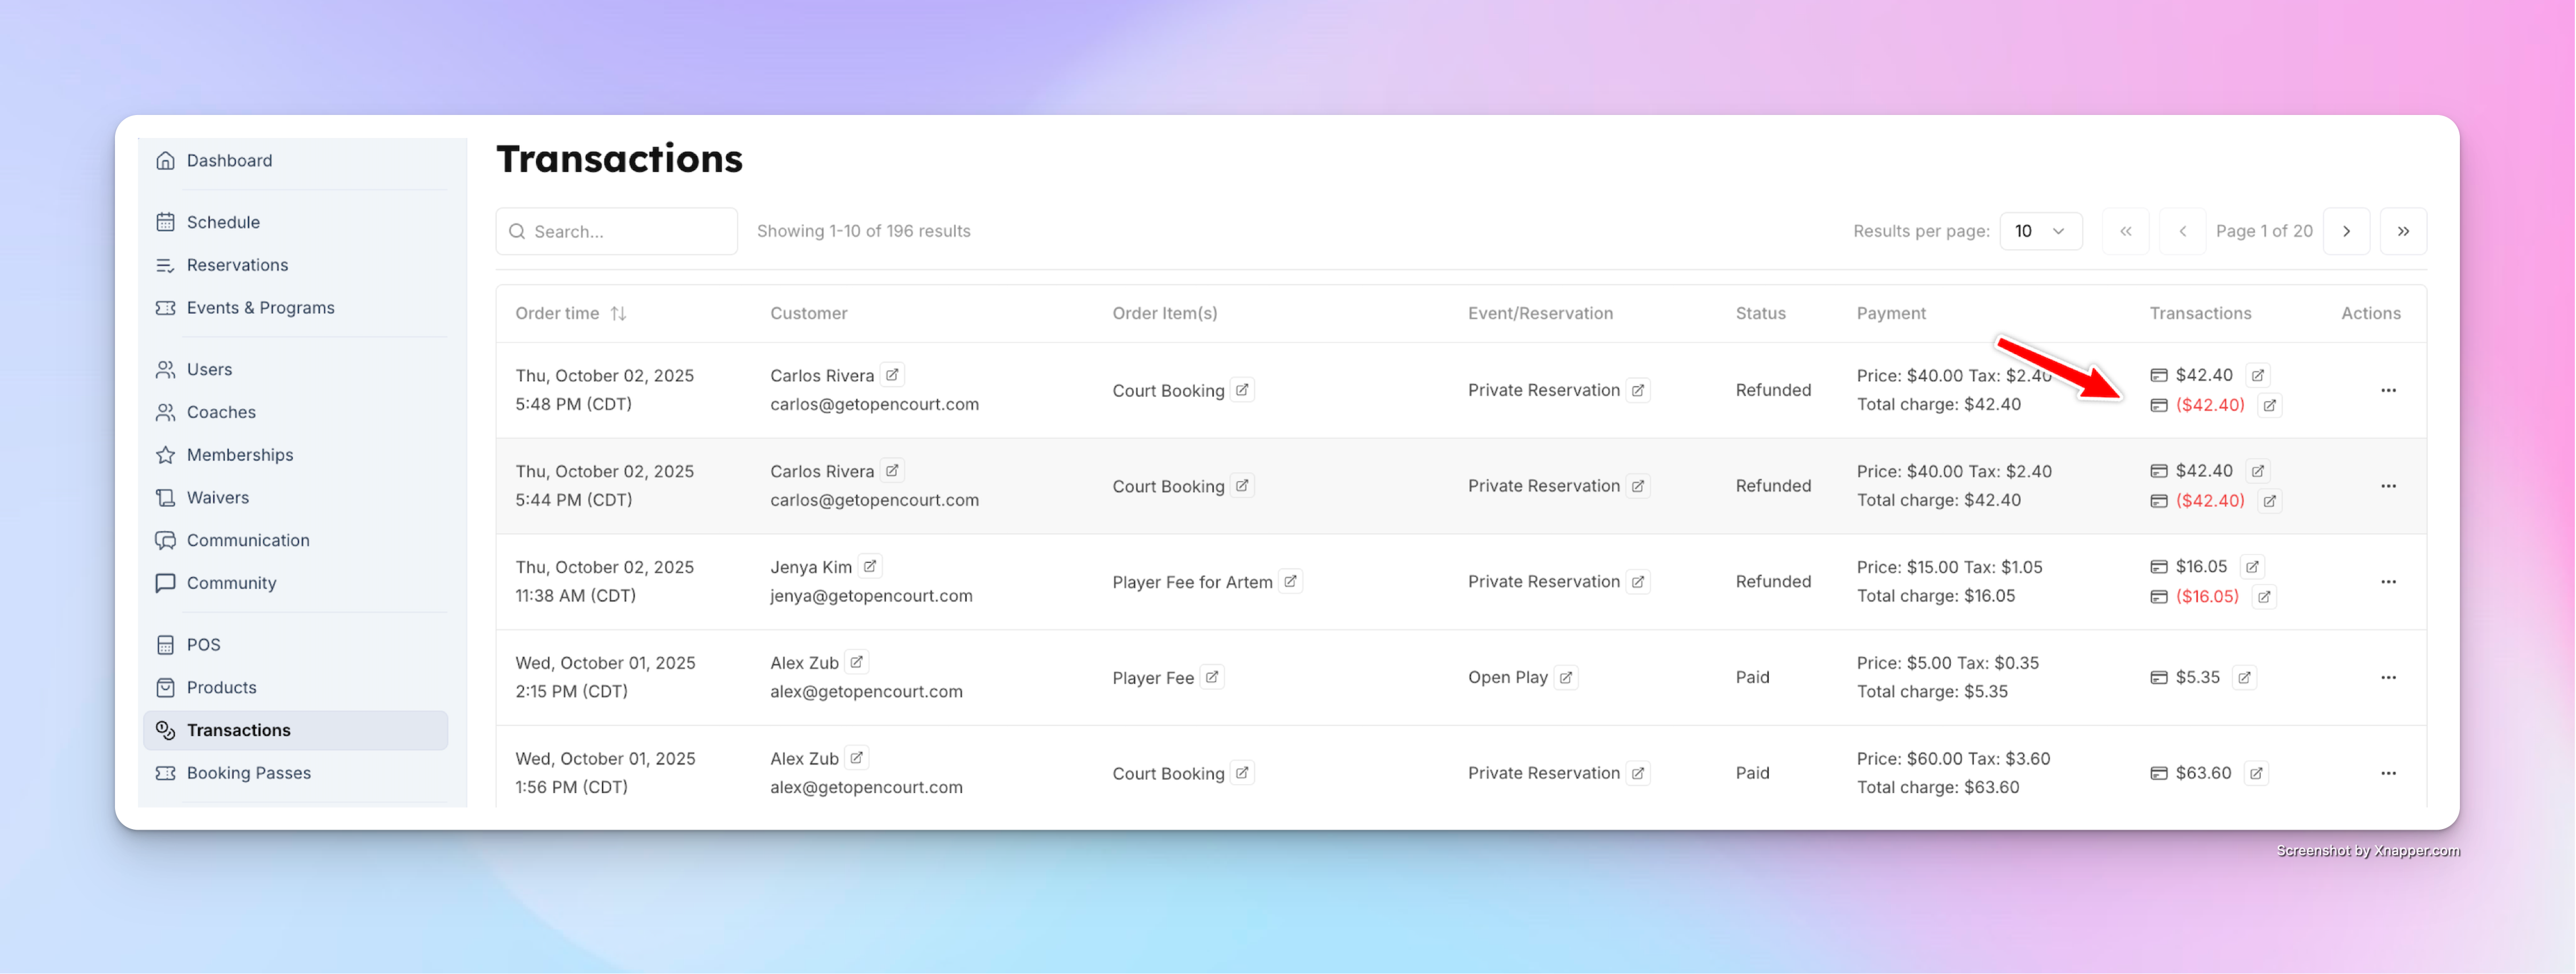Screen dimensions: 2576x974
Task: Open Player Fee for Artem link icon
Action: pyautogui.click(x=1290, y=581)
